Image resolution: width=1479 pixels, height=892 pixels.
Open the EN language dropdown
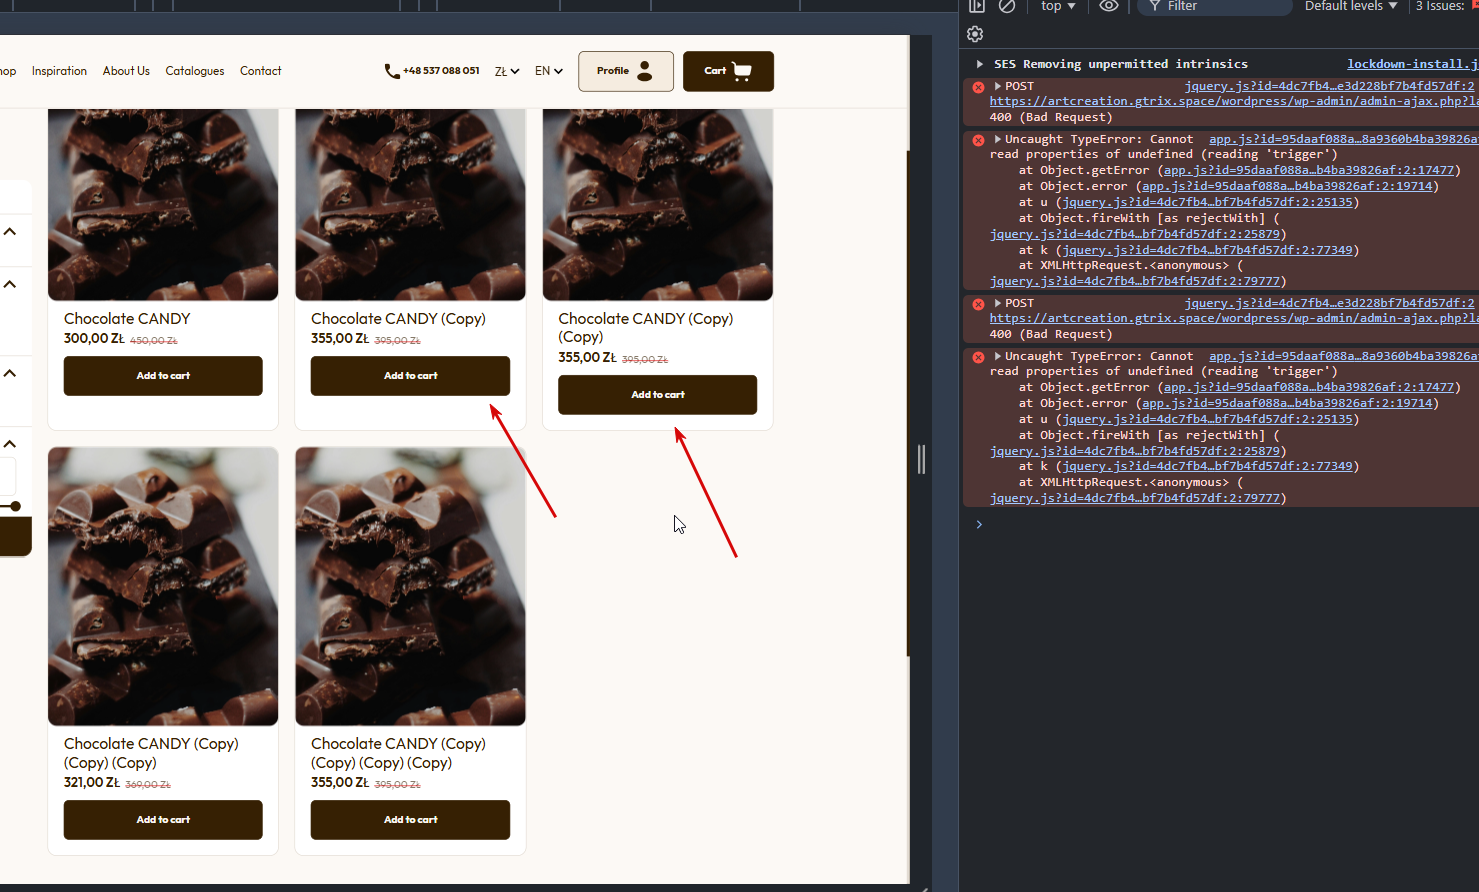[549, 71]
